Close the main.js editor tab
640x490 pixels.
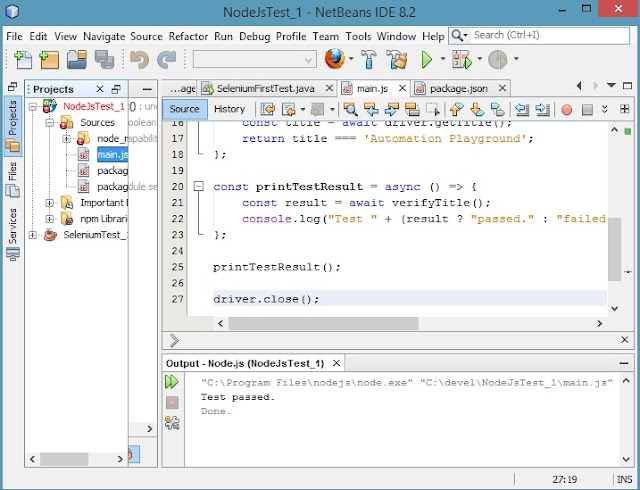pos(402,88)
